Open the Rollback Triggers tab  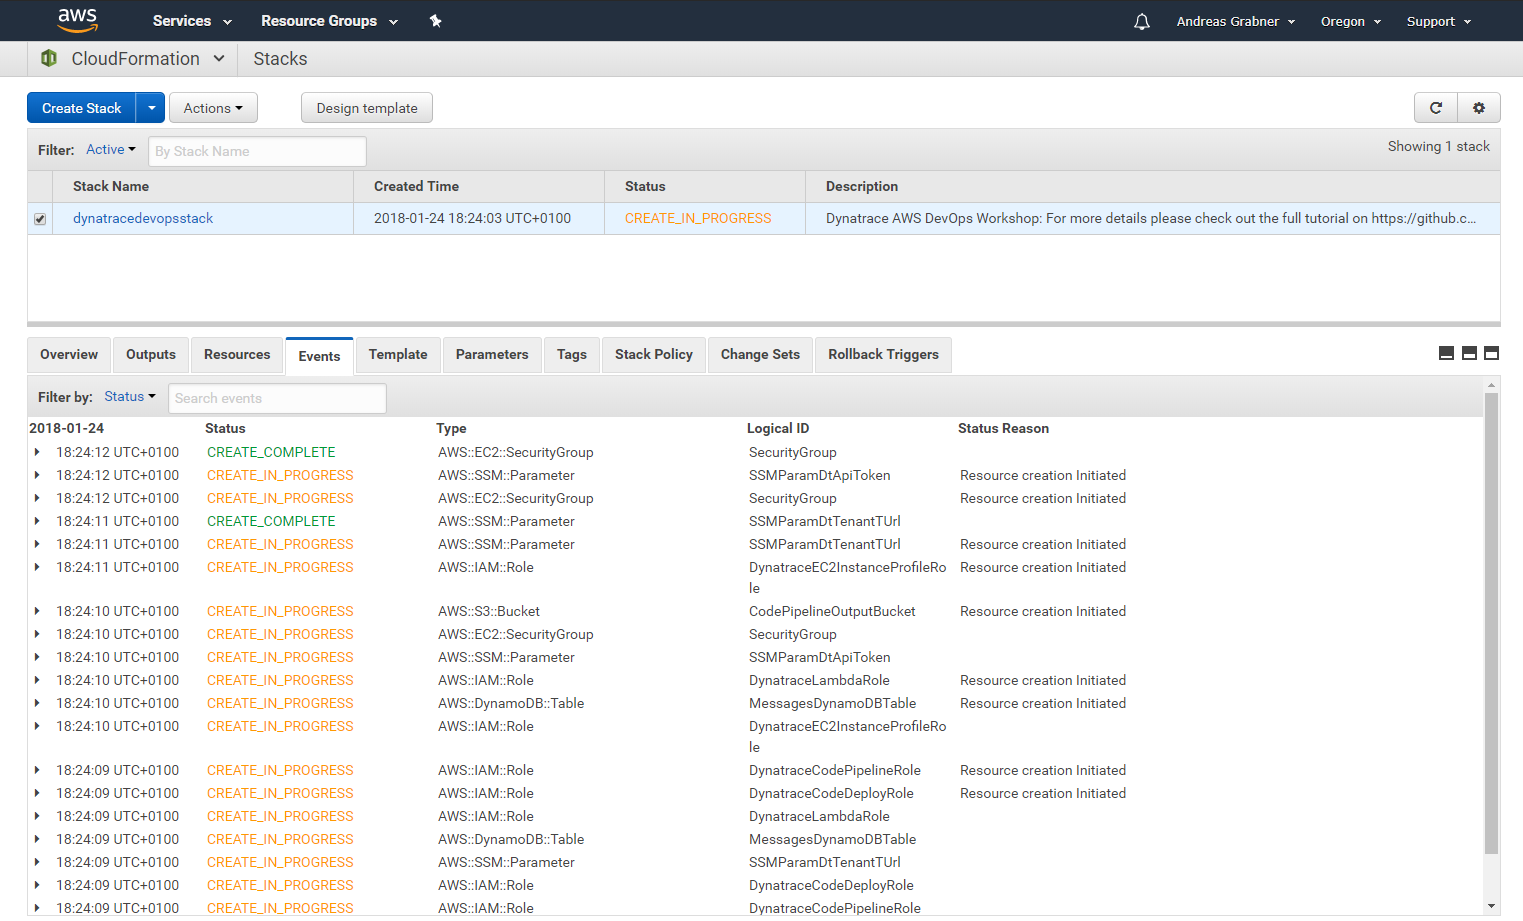[884, 355]
